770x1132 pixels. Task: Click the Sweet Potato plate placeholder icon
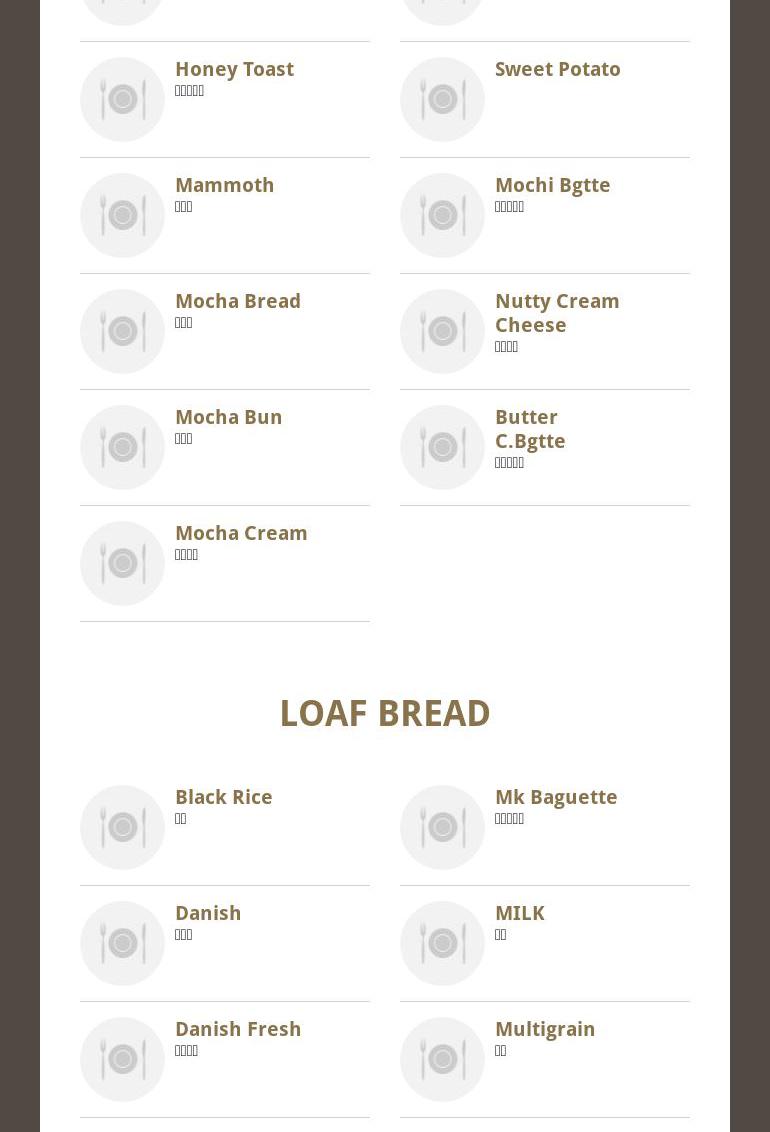tap(442, 99)
